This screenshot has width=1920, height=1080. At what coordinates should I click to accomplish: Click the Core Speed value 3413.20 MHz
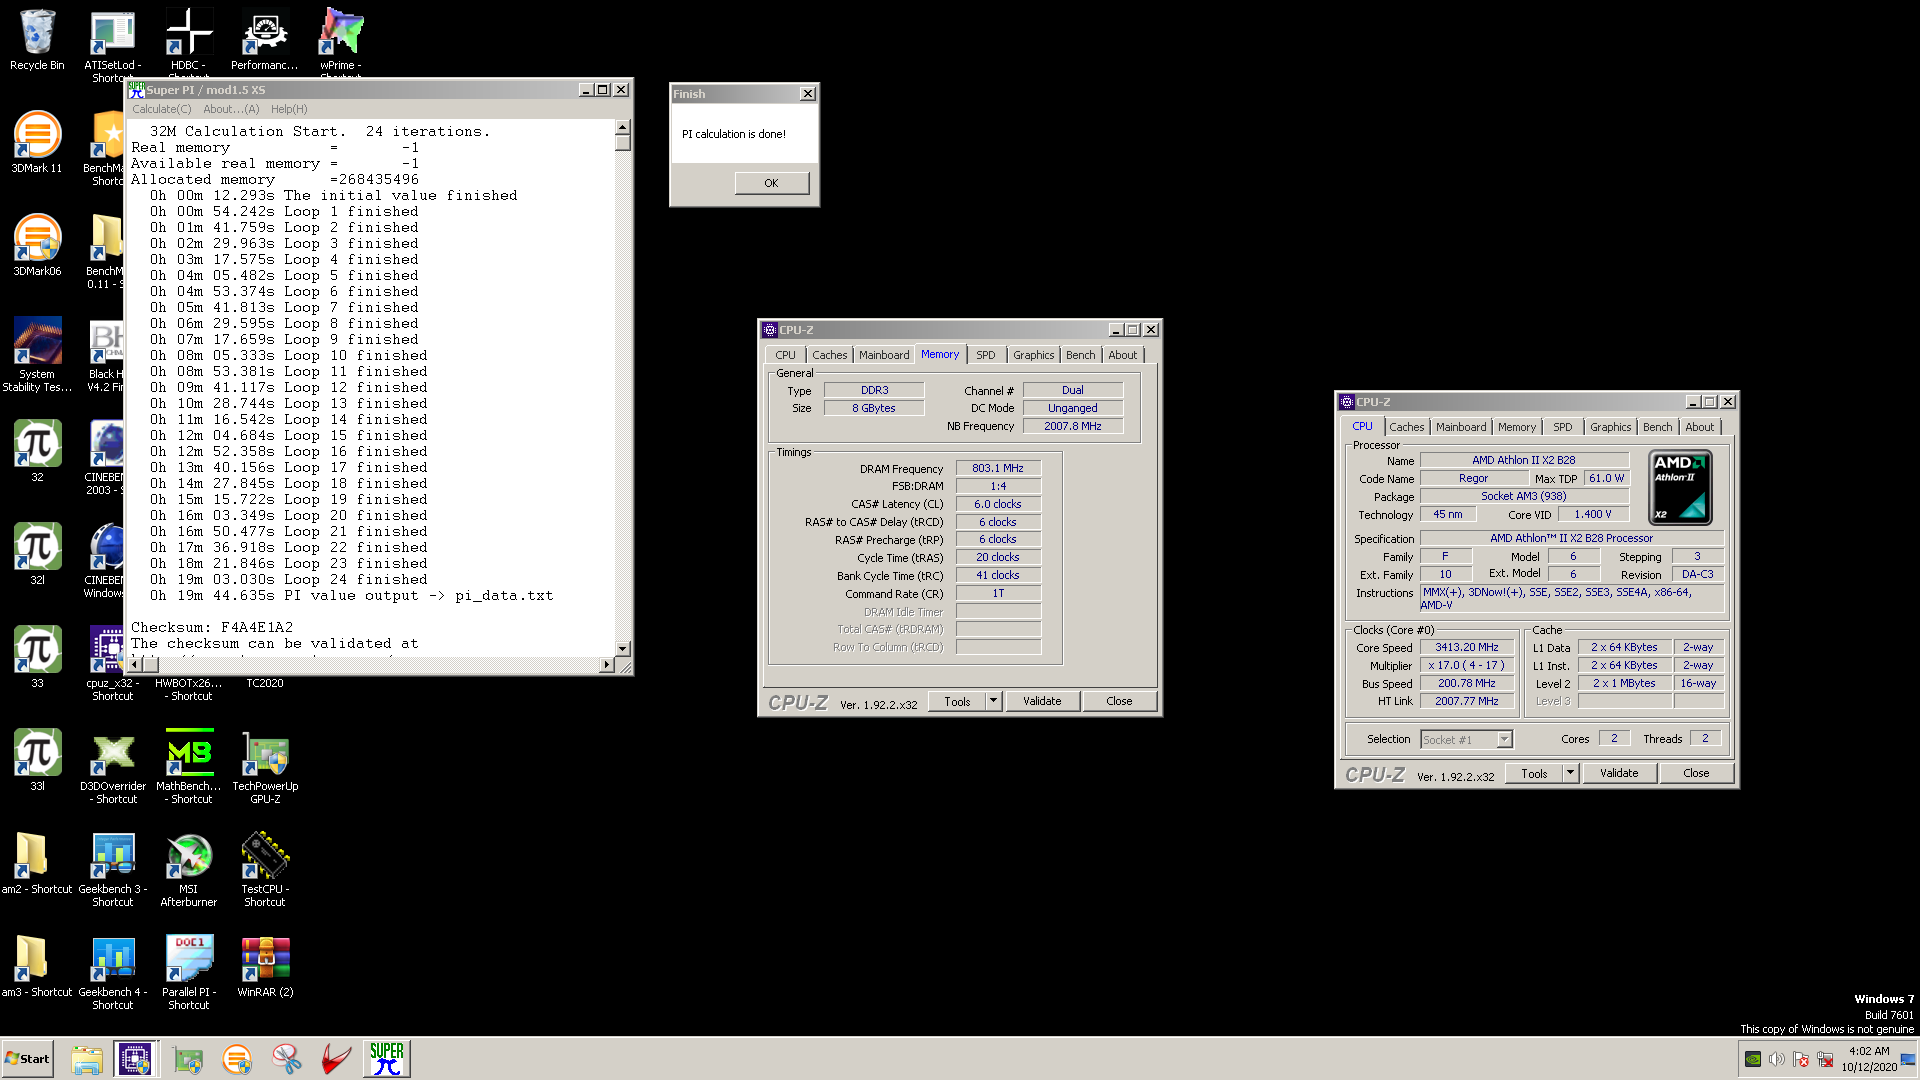(1466, 647)
